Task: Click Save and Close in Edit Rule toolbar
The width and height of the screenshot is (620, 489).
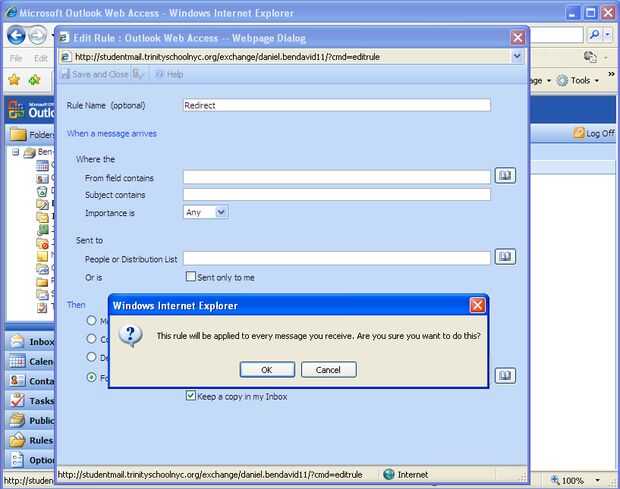Action: 95,74
